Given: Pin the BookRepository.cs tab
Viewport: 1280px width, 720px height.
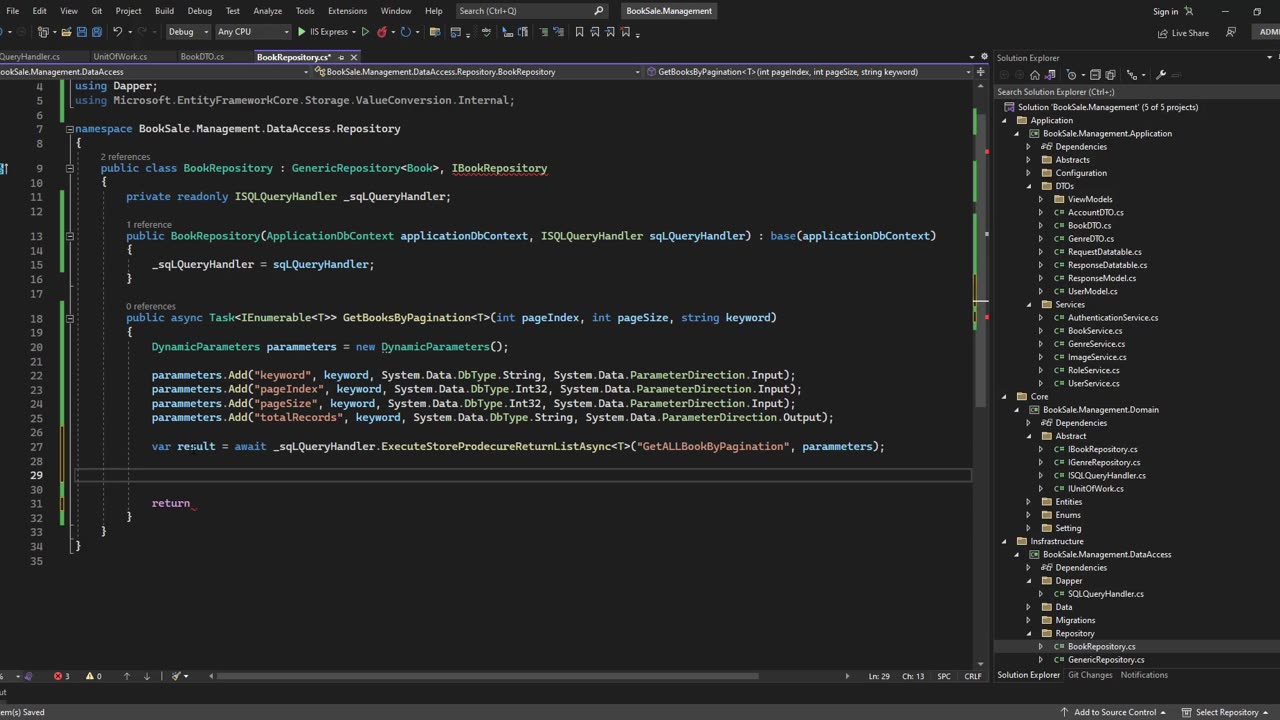Looking at the screenshot, I should click(x=340, y=57).
